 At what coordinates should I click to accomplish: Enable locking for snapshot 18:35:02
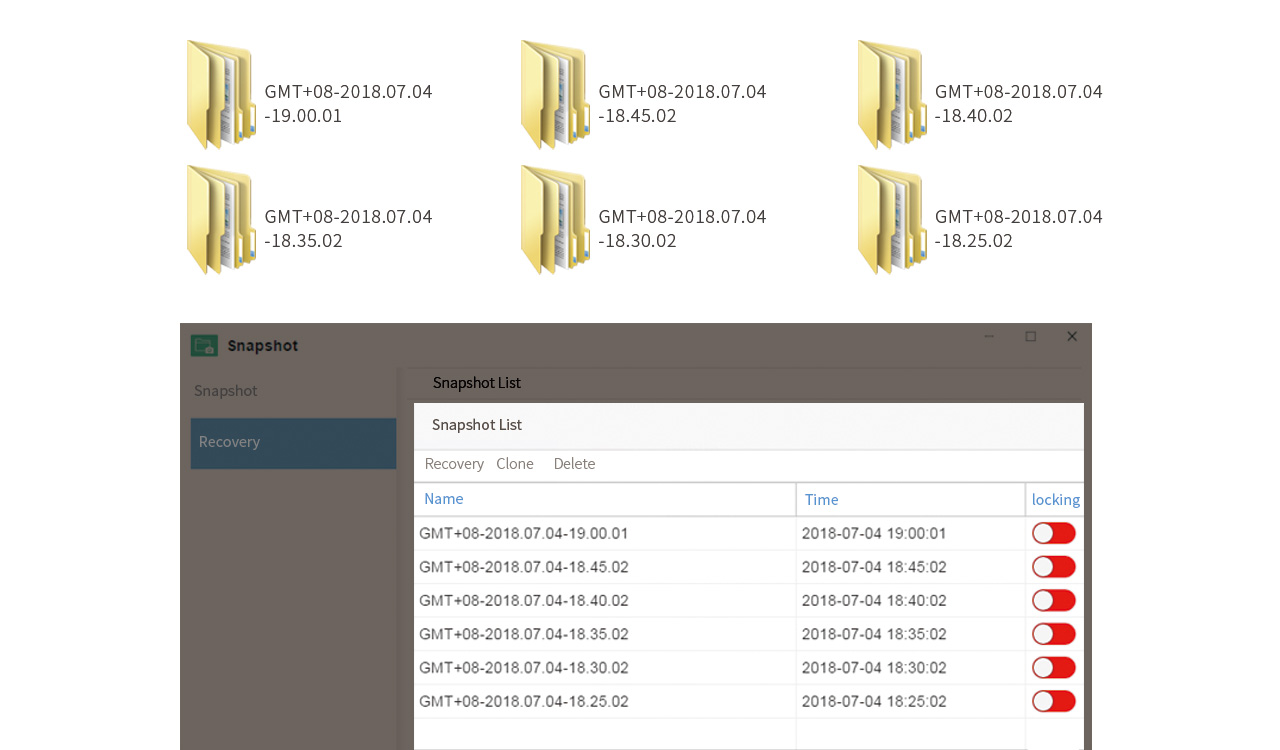click(1053, 633)
